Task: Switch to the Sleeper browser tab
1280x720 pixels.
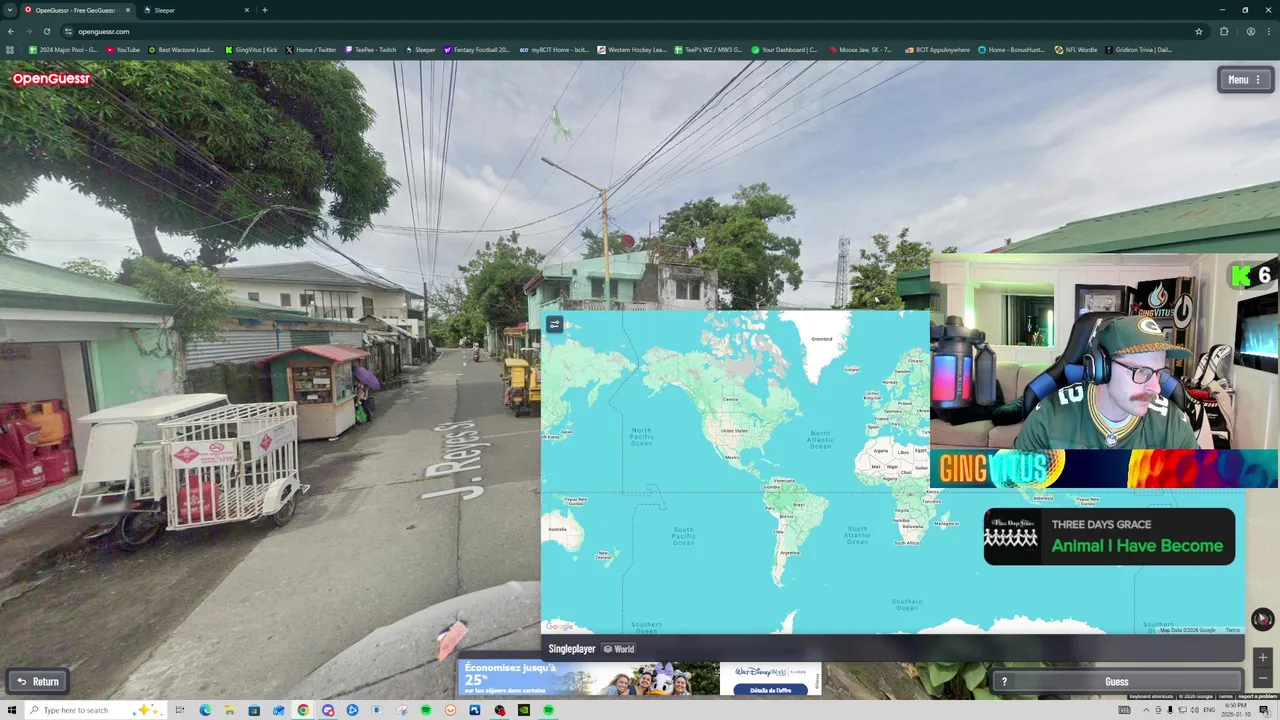Action: click(195, 10)
